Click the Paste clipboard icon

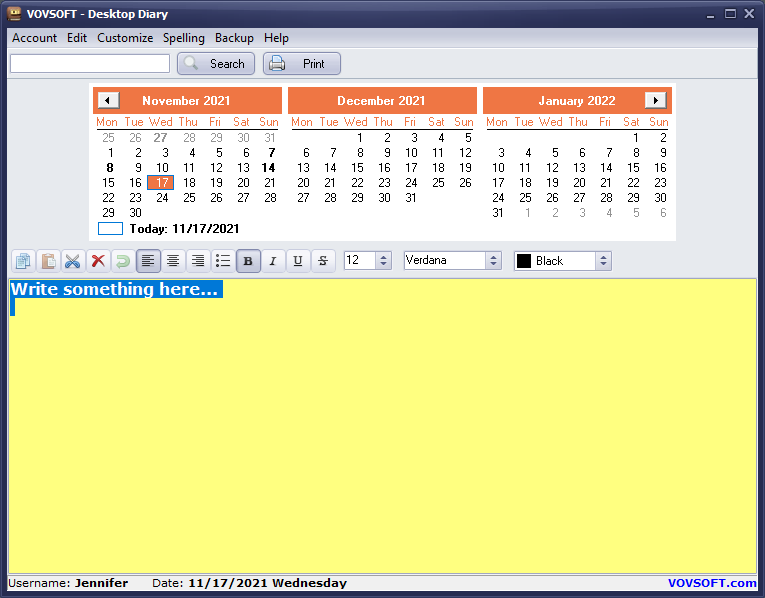(x=48, y=261)
